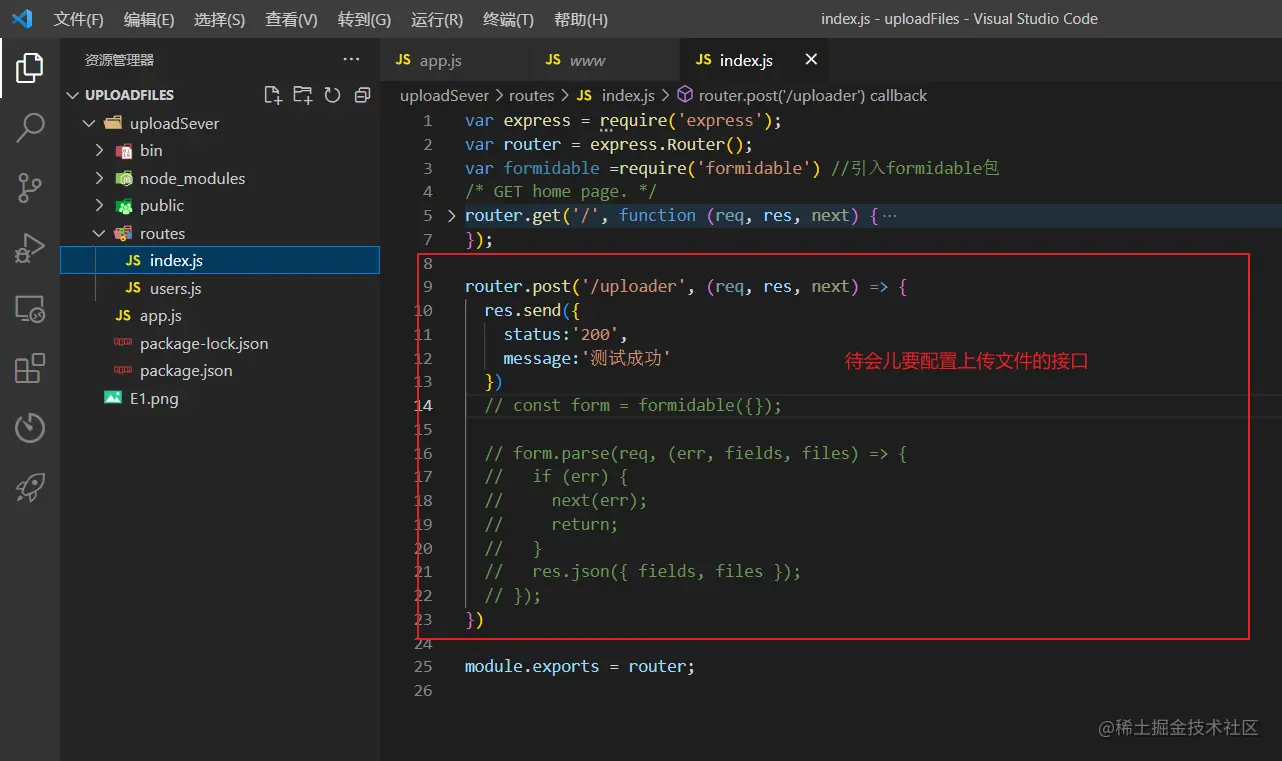Click line number 9 in gutter

coord(428,286)
